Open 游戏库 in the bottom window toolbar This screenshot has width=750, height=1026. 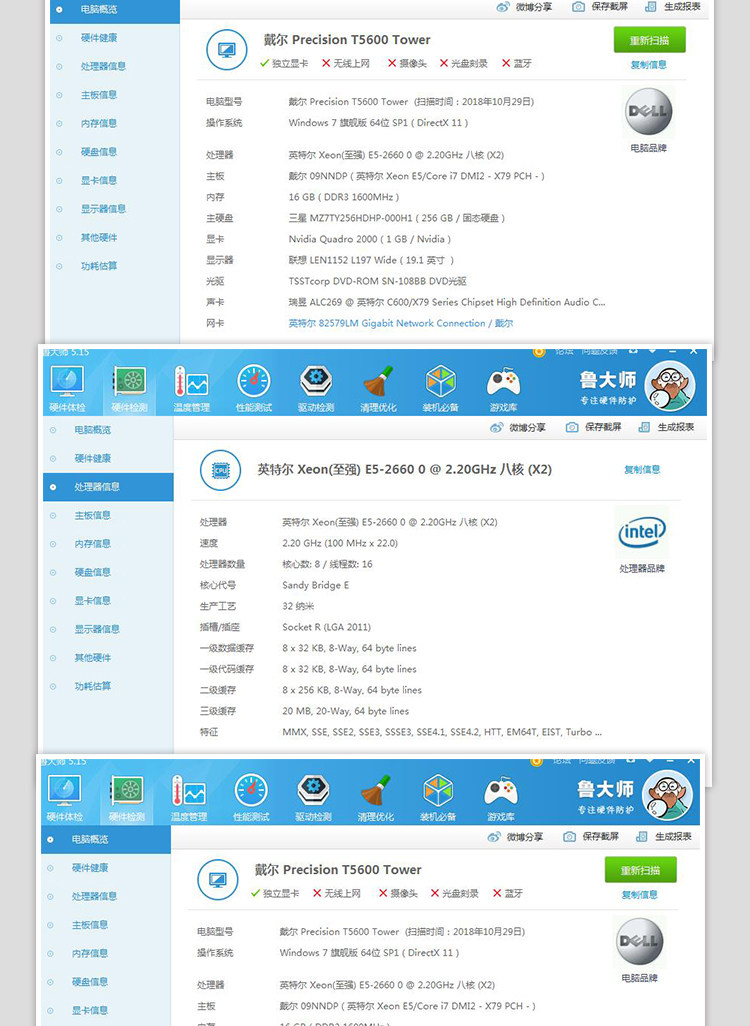click(x=501, y=798)
